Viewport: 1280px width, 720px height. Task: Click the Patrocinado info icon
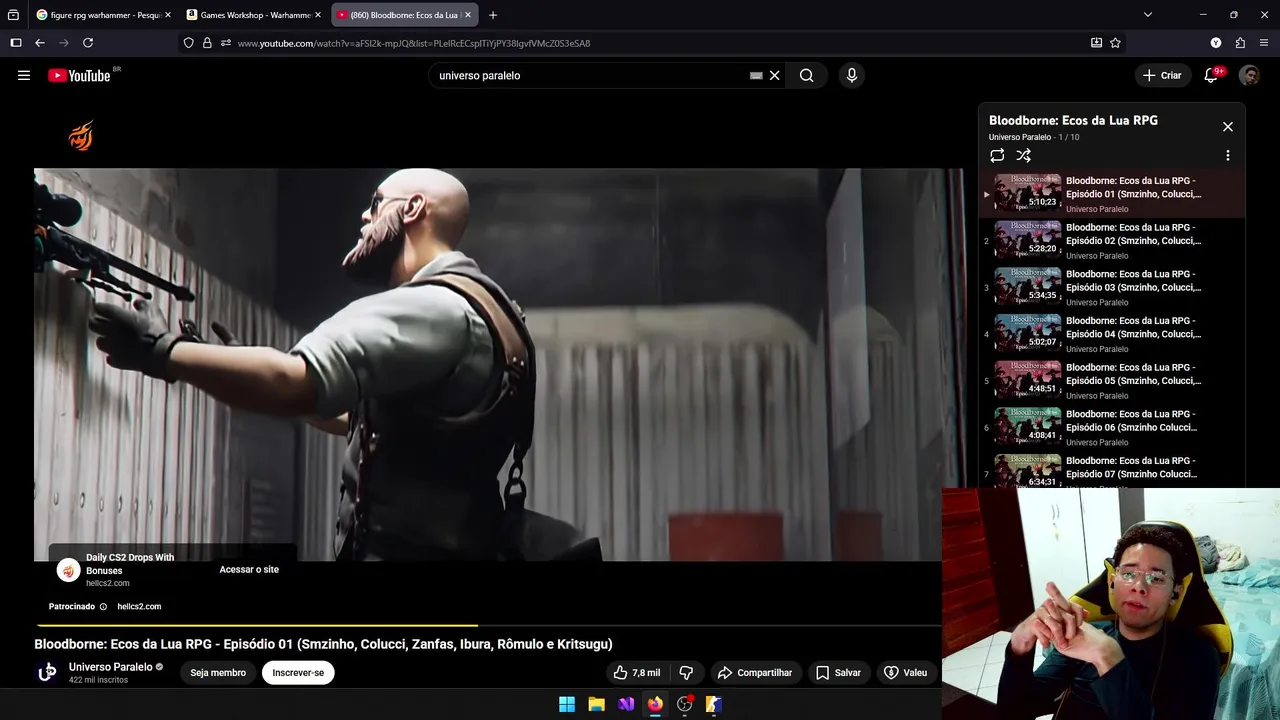tap(103, 606)
